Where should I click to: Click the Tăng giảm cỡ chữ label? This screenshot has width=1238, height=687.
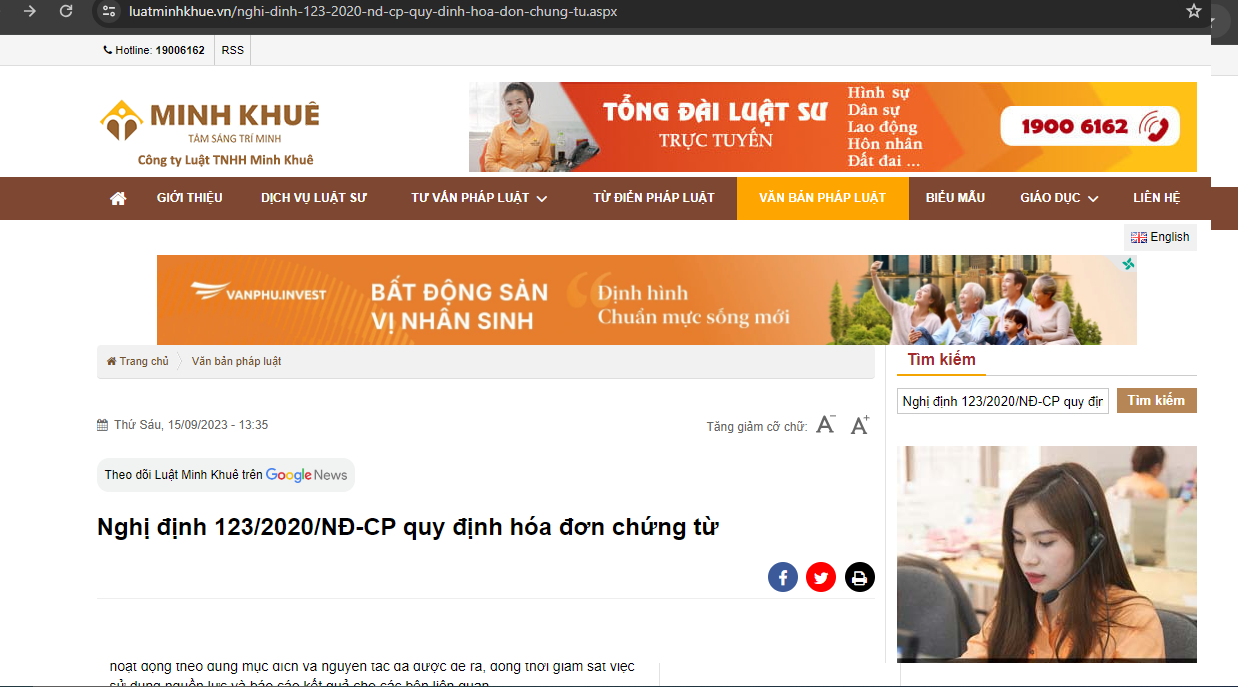757,427
